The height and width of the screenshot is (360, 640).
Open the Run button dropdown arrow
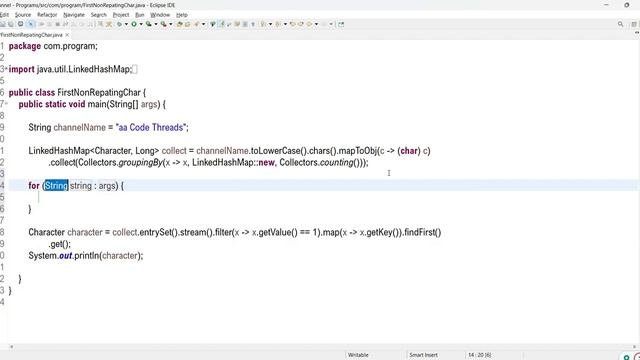click(x=141, y=24)
